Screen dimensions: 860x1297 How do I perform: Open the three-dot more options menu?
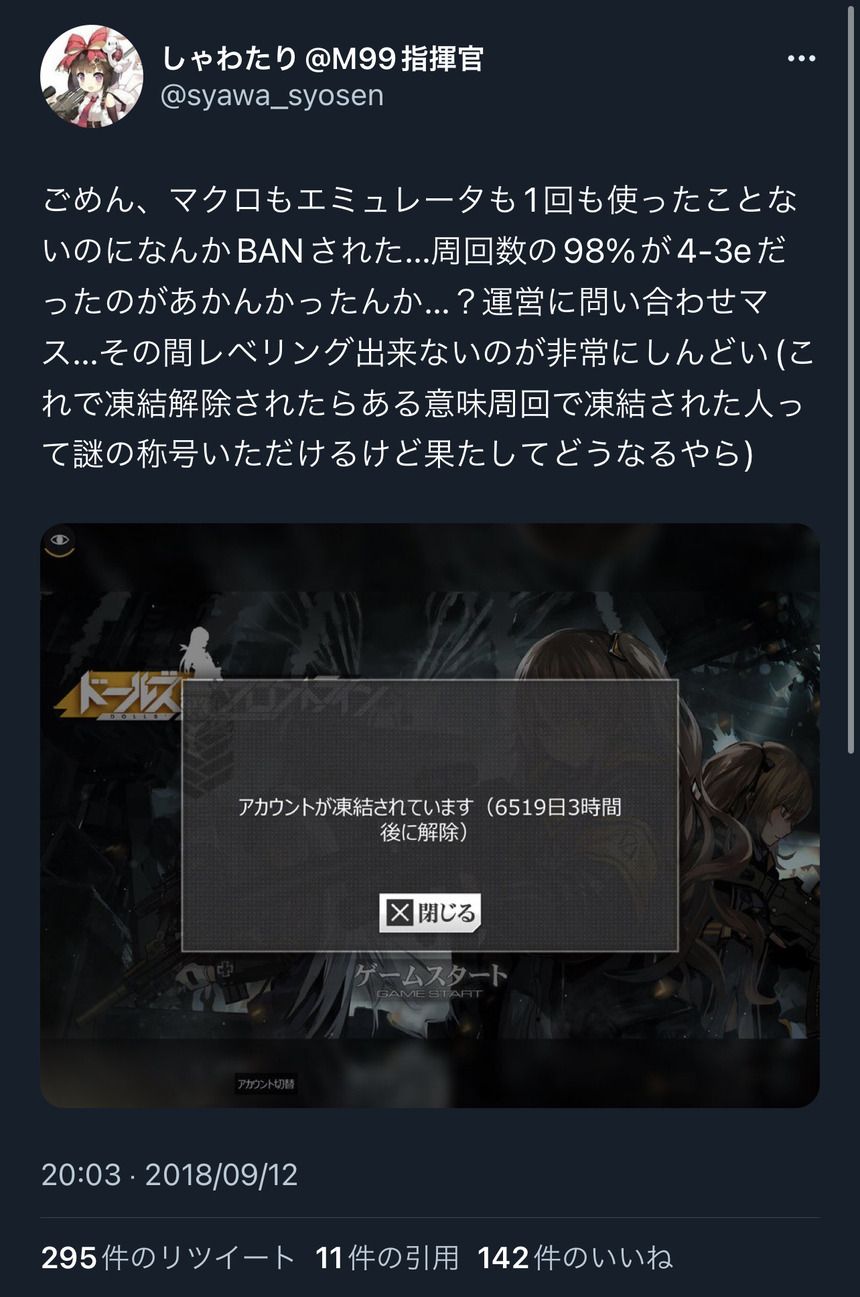tap(801, 59)
